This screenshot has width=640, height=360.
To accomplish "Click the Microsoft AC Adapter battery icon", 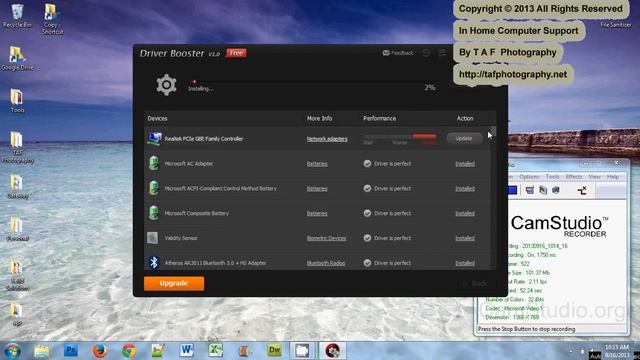I will tap(153, 163).
